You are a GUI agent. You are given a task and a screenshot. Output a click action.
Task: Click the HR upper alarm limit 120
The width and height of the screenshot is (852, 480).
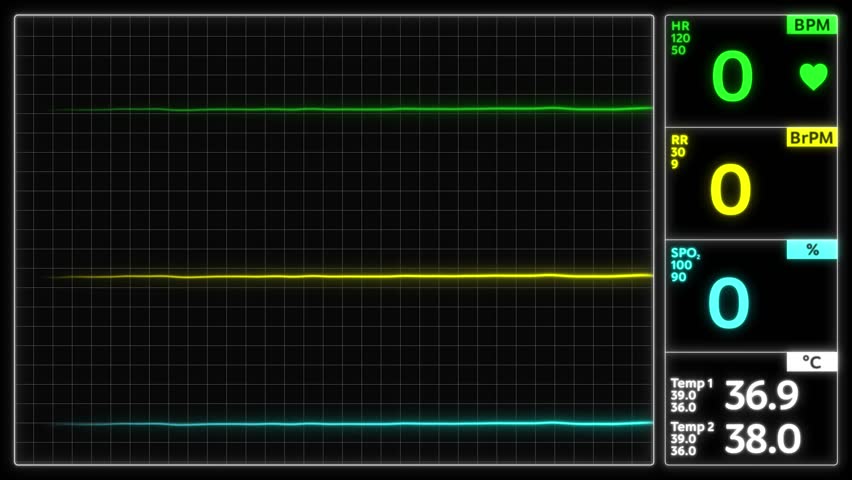point(680,39)
